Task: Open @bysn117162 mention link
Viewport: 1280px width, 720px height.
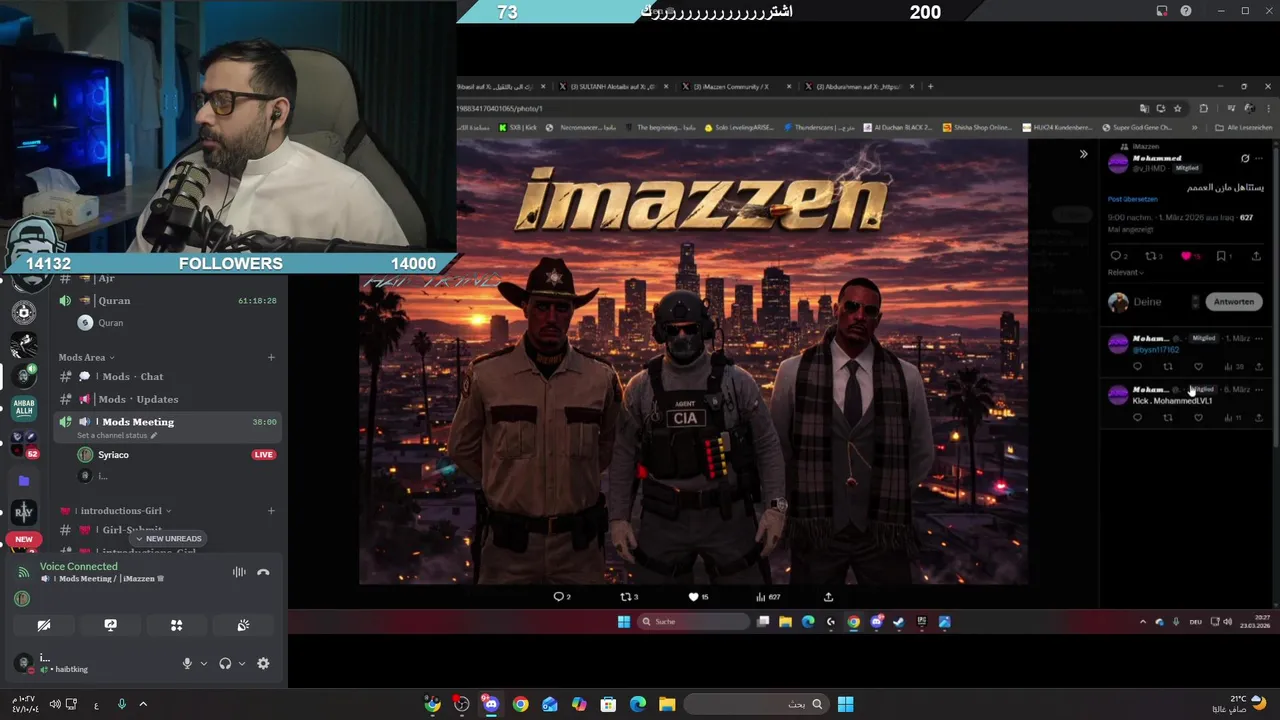Action: (1155, 350)
